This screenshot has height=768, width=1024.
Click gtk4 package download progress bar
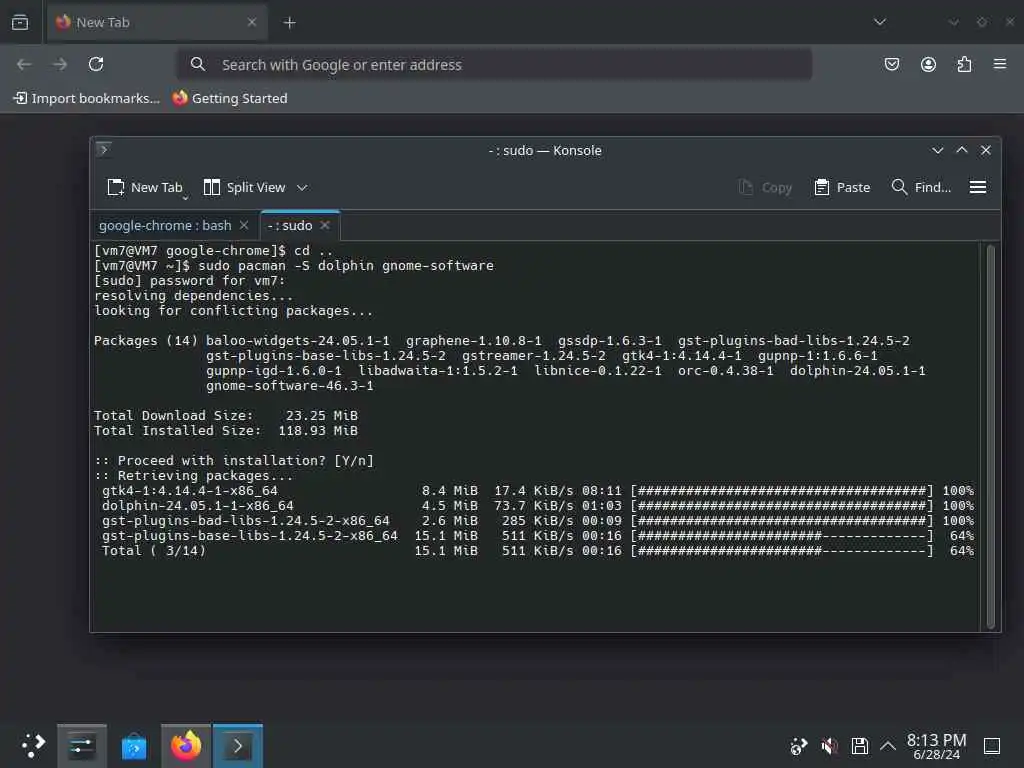tap(782, 490)
